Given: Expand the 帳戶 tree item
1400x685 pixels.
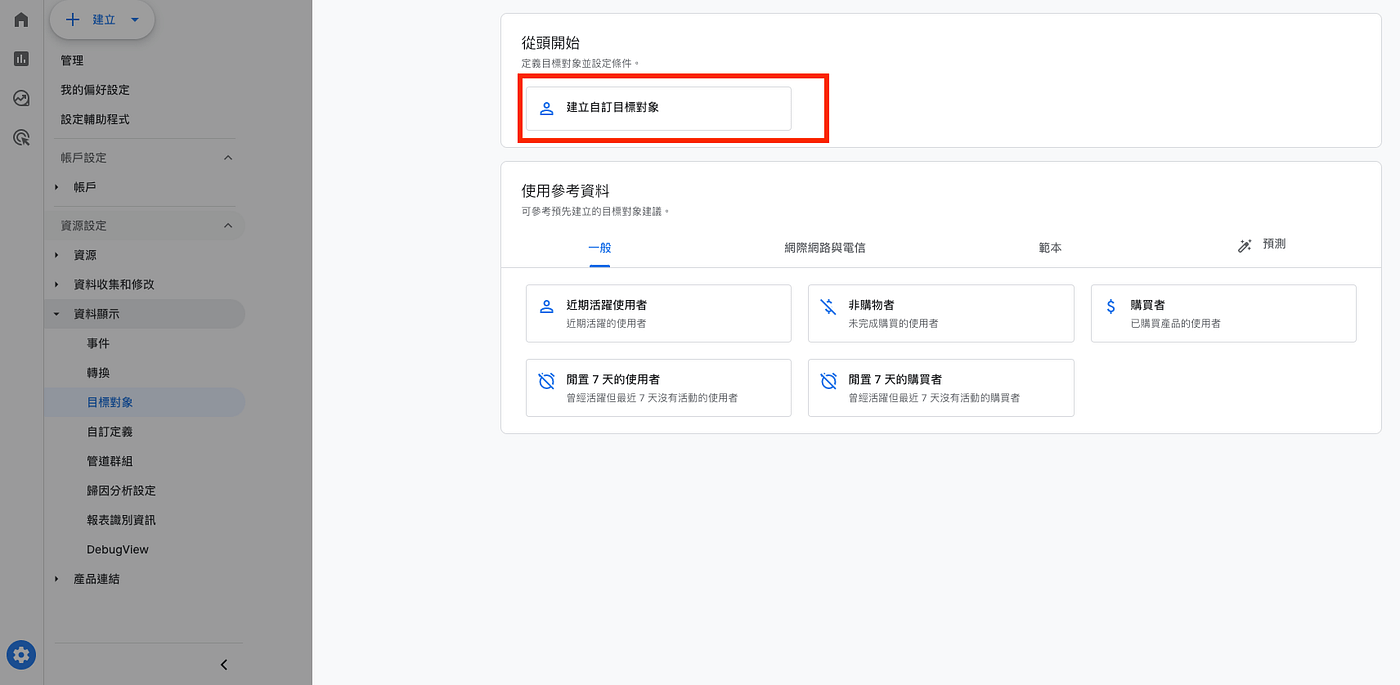Looking at the screenshot, I should point(57,187).
